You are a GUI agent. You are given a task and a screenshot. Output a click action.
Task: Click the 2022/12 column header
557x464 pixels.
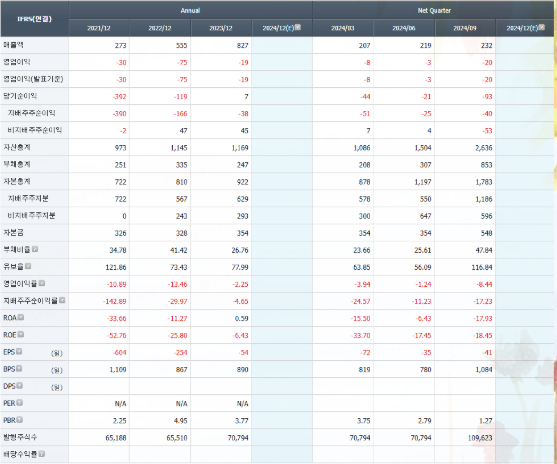160,28
